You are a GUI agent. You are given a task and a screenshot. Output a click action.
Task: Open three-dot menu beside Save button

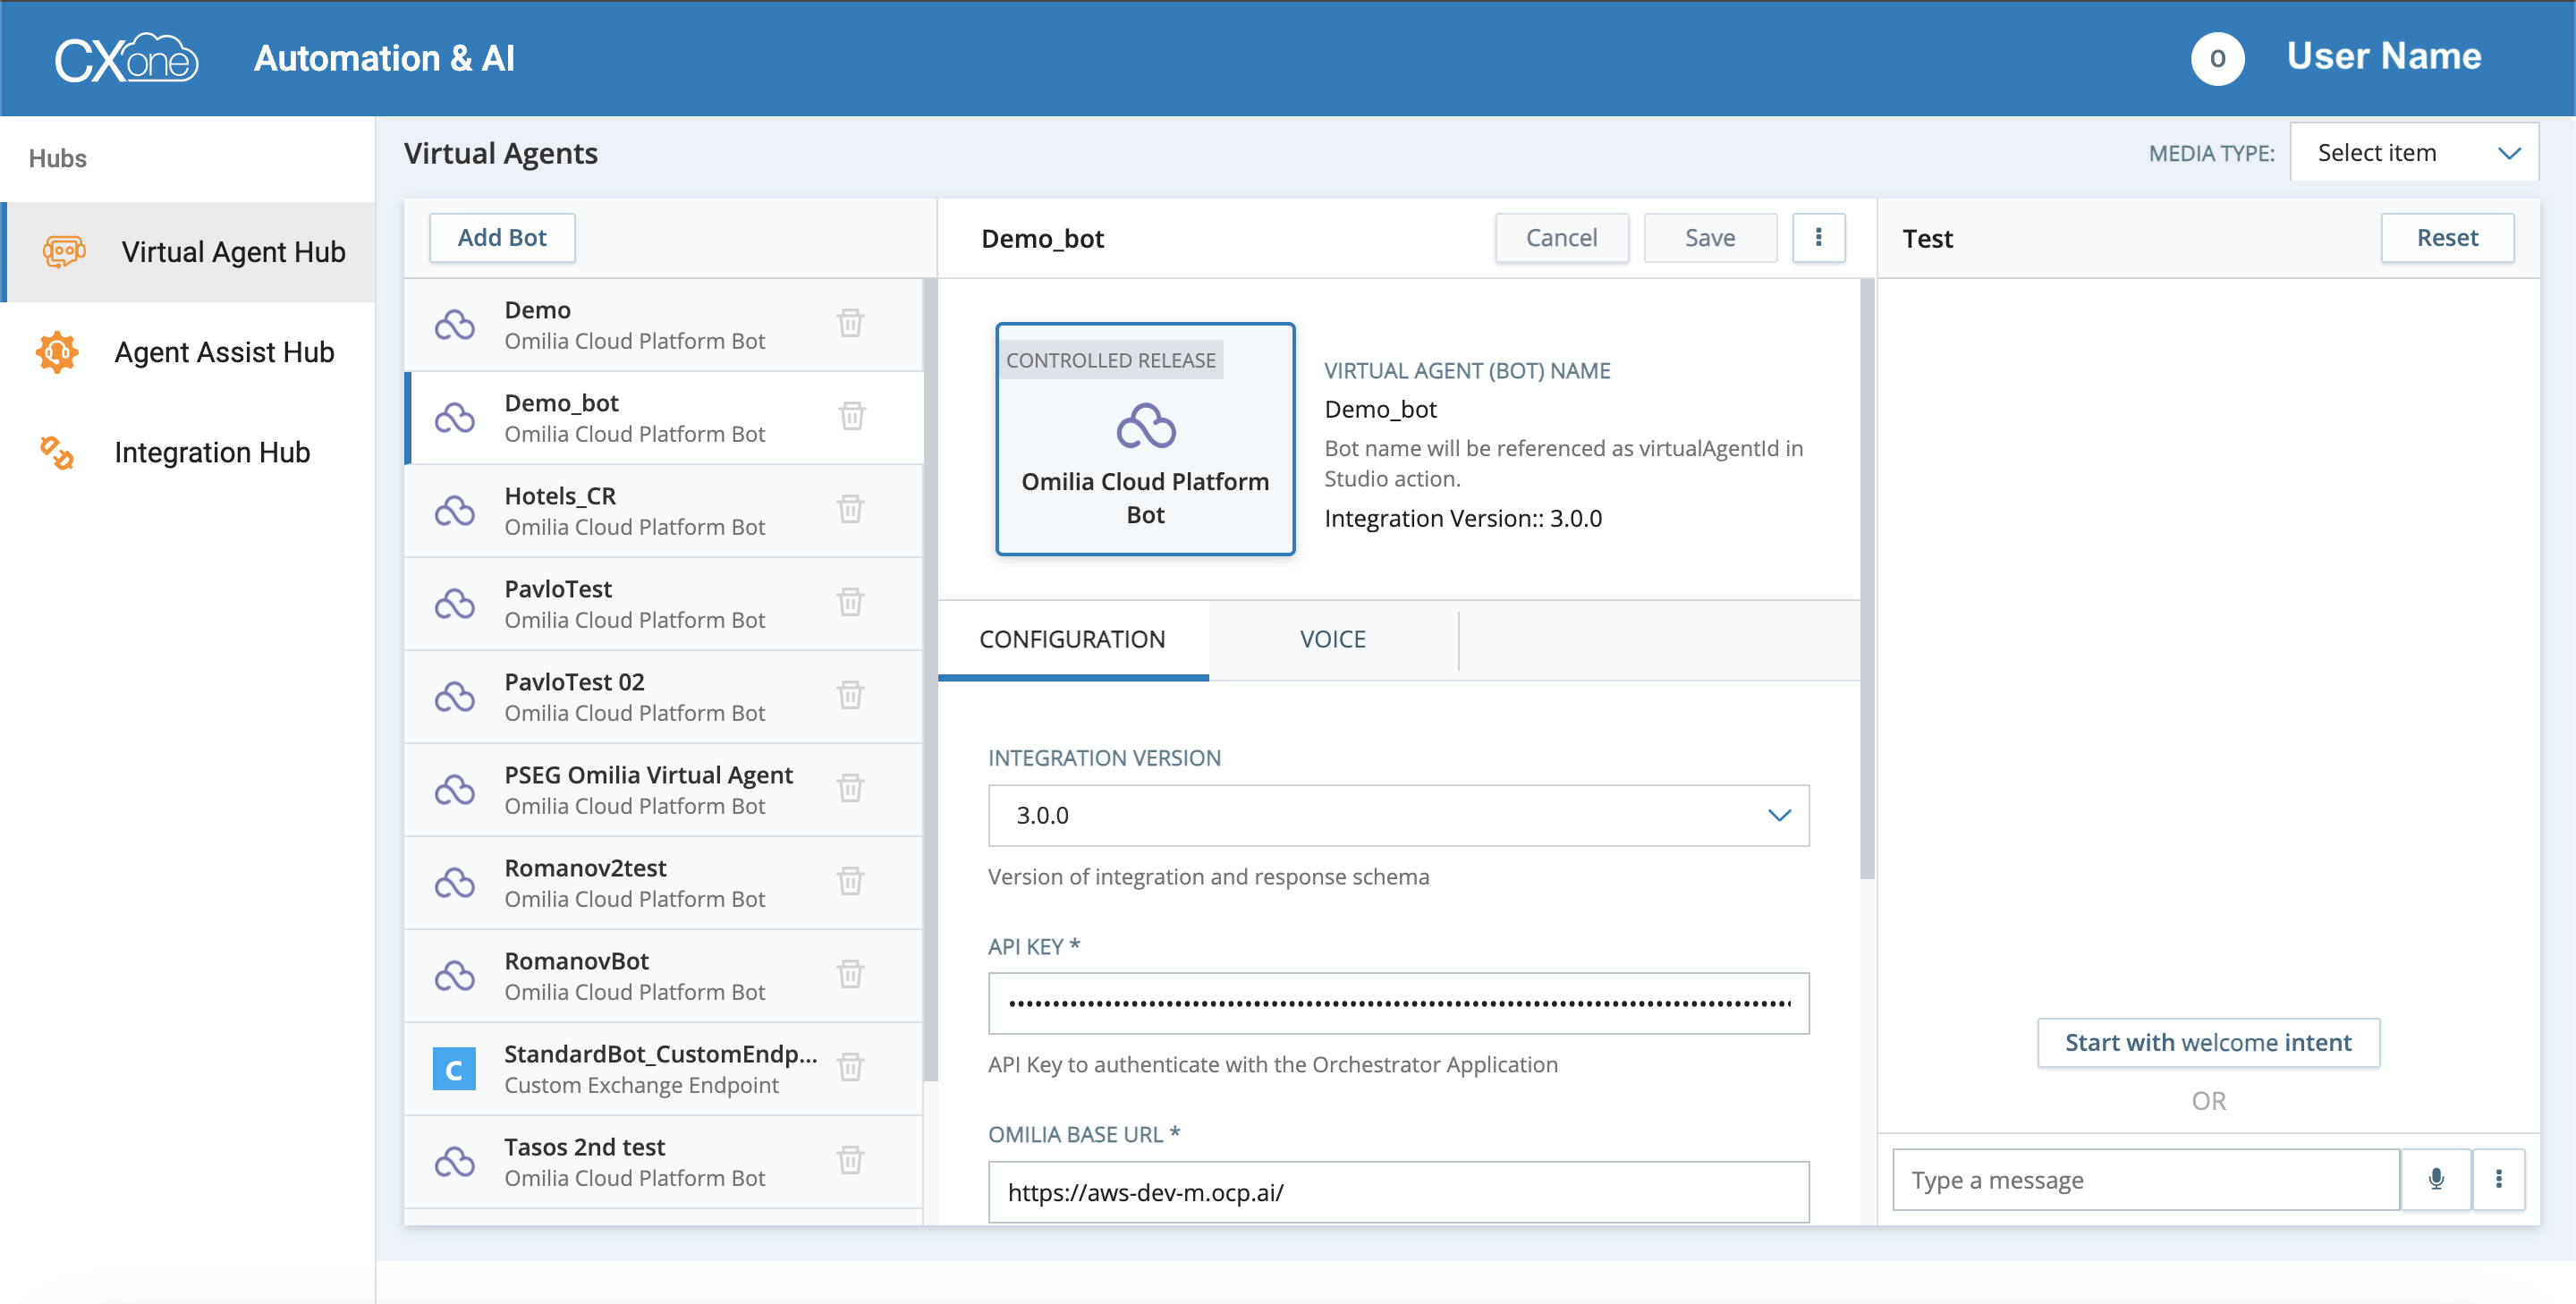(x=1818, y=238)
